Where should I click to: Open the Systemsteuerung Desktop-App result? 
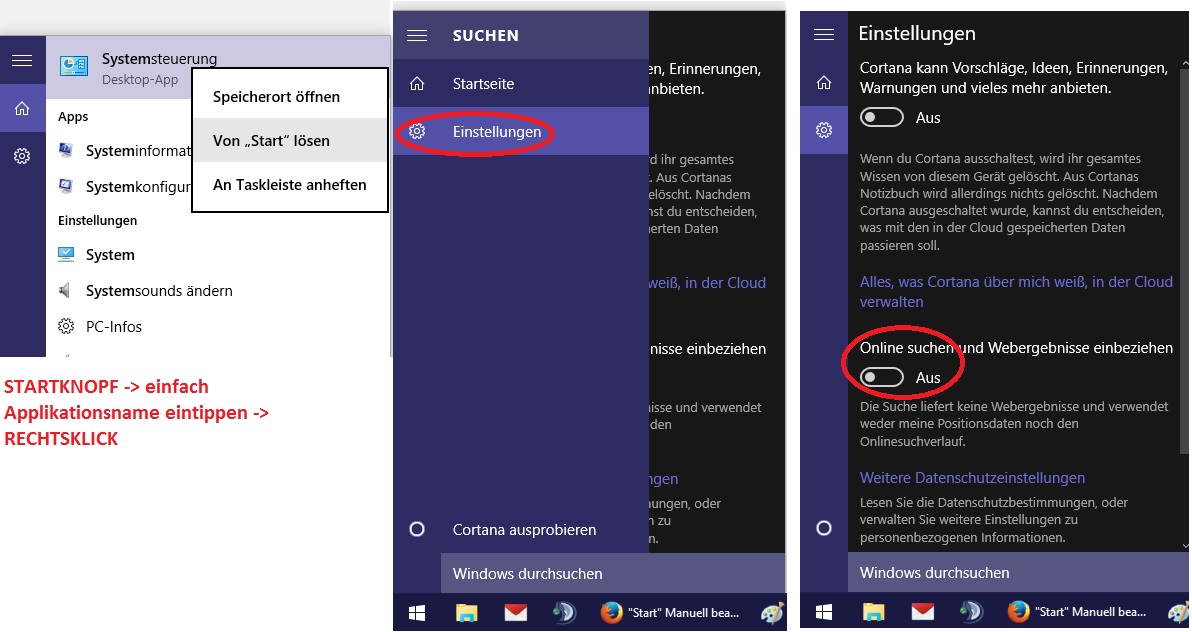[218, 68]
